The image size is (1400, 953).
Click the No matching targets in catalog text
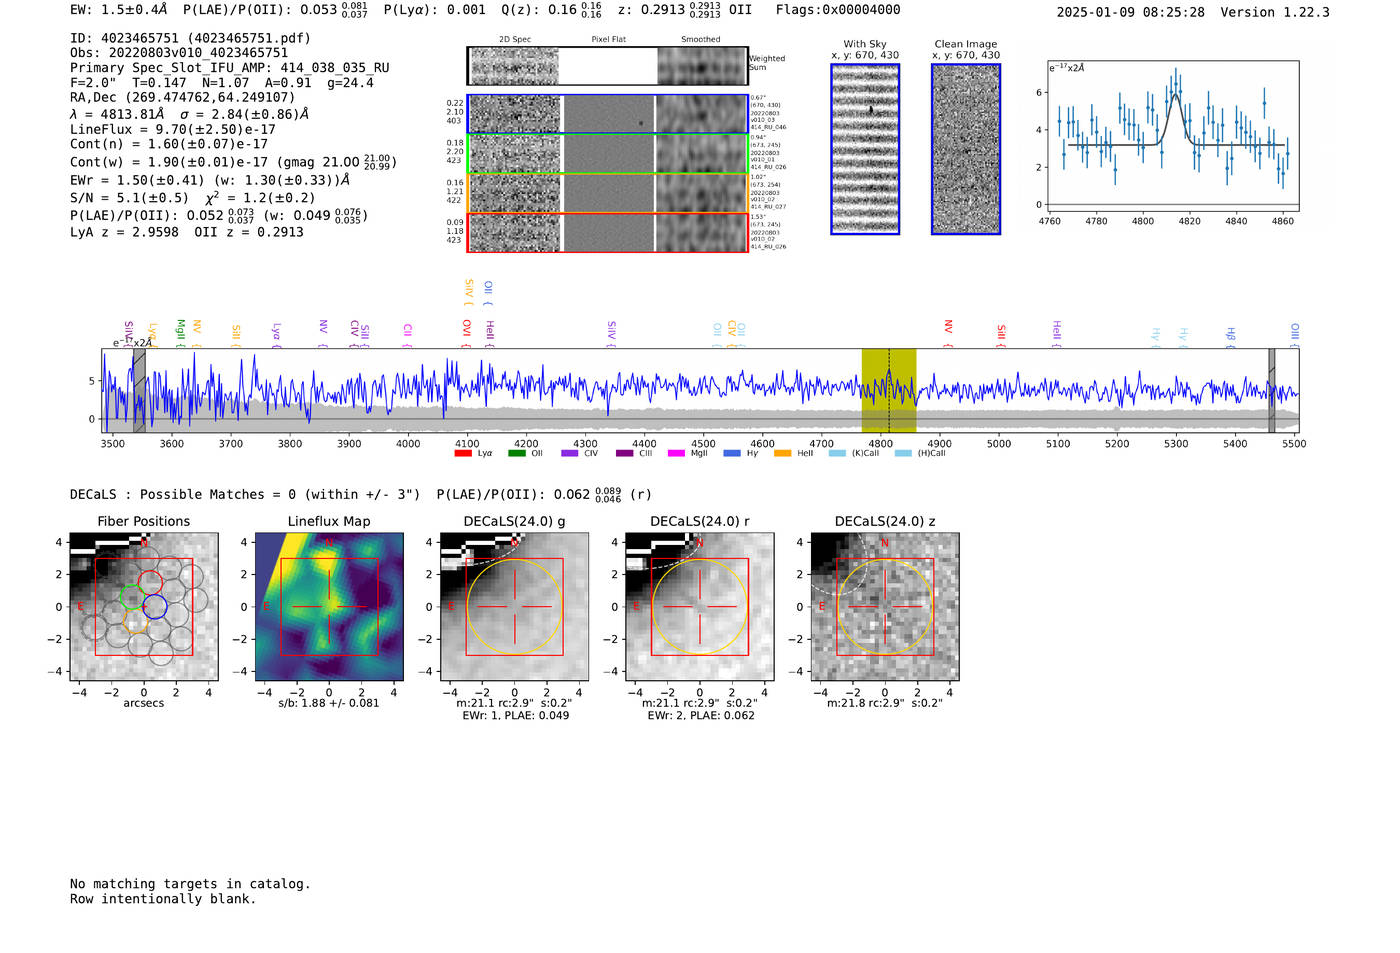pyautogui.click(x=190, y=884)
